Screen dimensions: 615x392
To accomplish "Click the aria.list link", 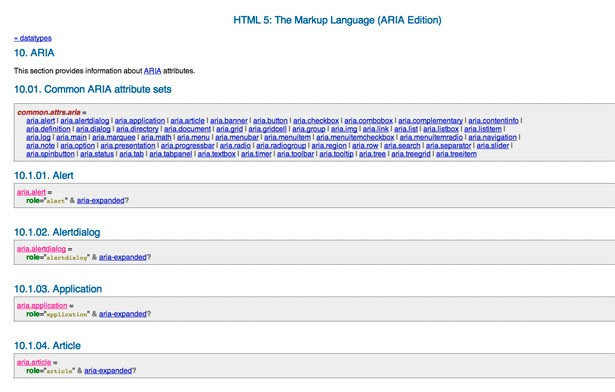I will (x=406, y=129).
